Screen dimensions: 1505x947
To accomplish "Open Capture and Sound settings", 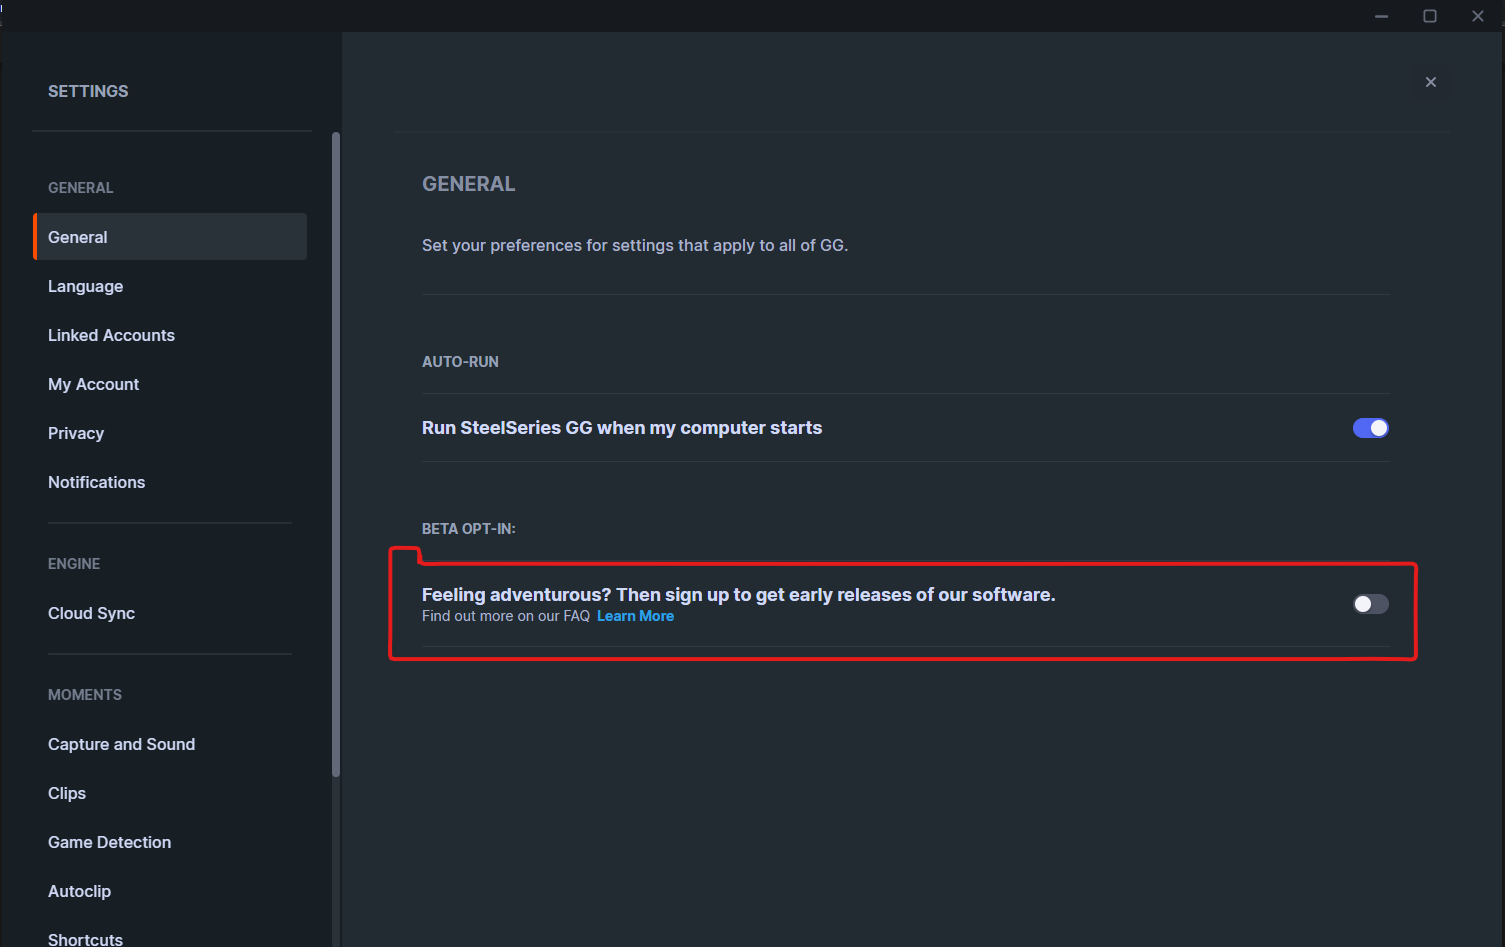I will pyautogui.click(x=121, y=744).
